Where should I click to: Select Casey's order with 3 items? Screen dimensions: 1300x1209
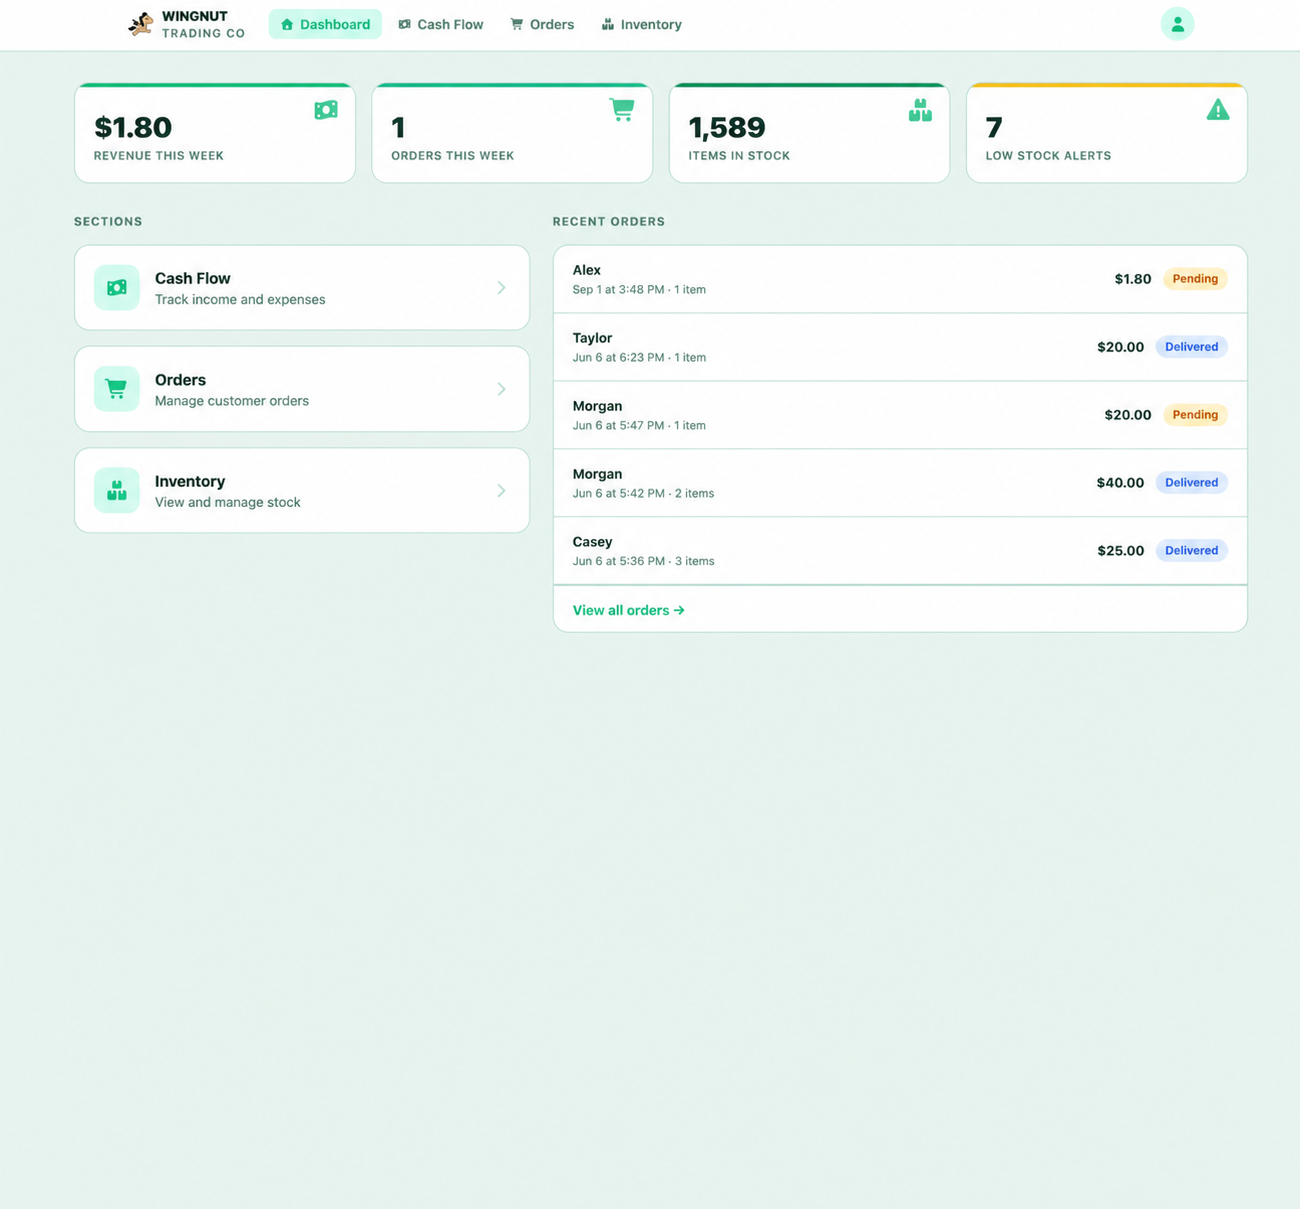click(x=900, y=551)
